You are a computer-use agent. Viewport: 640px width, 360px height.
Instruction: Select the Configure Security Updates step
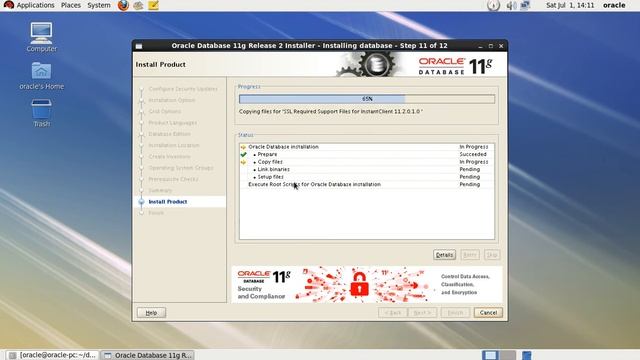pos(183,89)
